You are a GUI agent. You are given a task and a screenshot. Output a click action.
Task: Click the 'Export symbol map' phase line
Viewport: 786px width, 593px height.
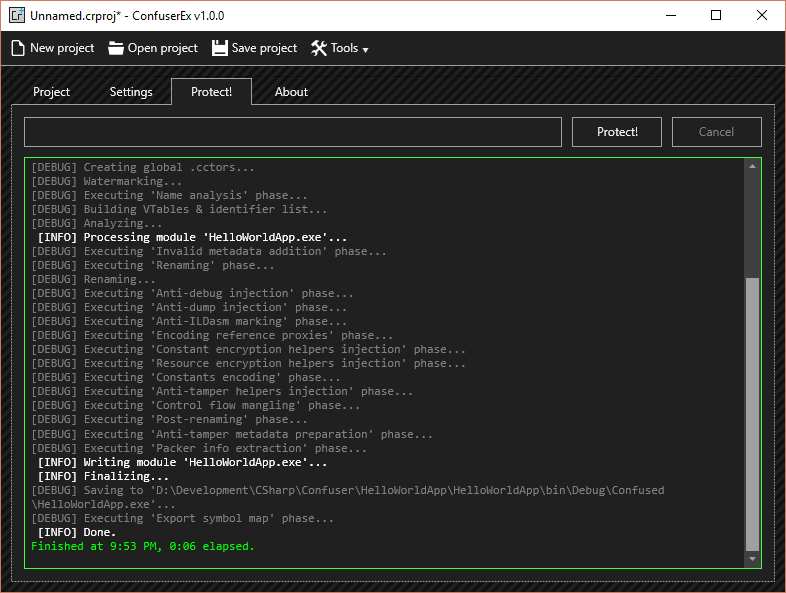click(x=182, y=518)
